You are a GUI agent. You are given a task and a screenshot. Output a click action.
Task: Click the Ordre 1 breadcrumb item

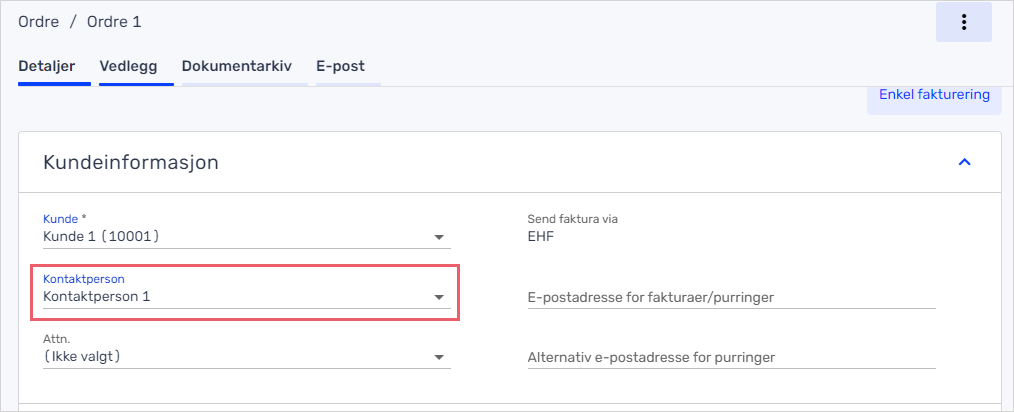point(114,22)
